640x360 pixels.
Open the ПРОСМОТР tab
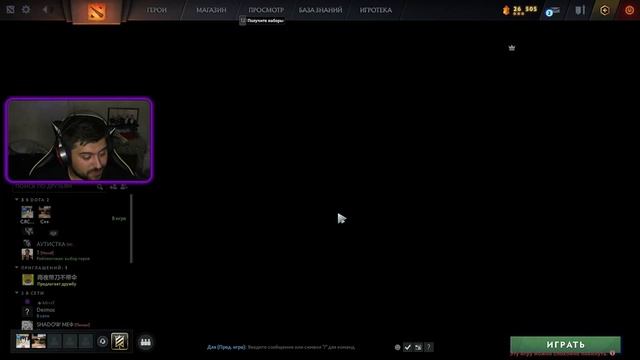coord(266,10)
